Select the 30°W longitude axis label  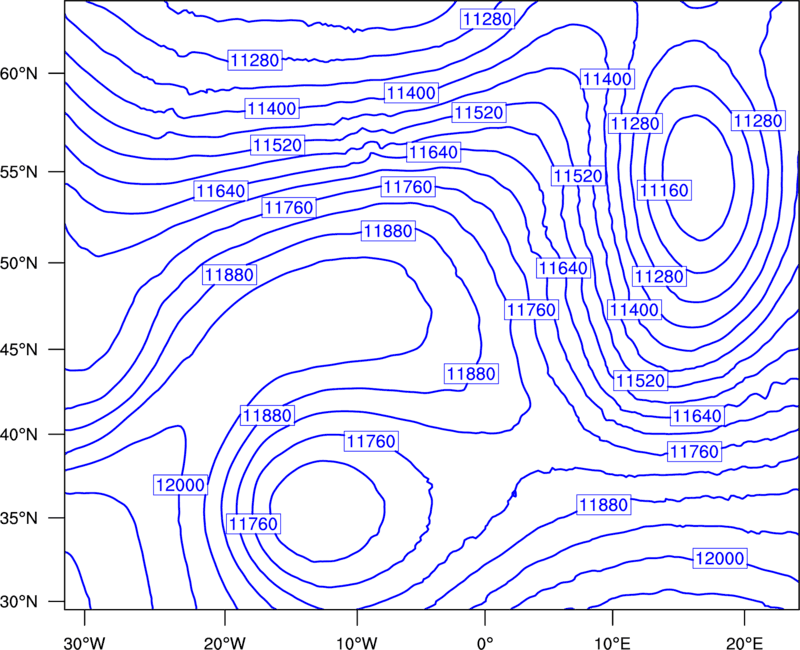[85, 642]
